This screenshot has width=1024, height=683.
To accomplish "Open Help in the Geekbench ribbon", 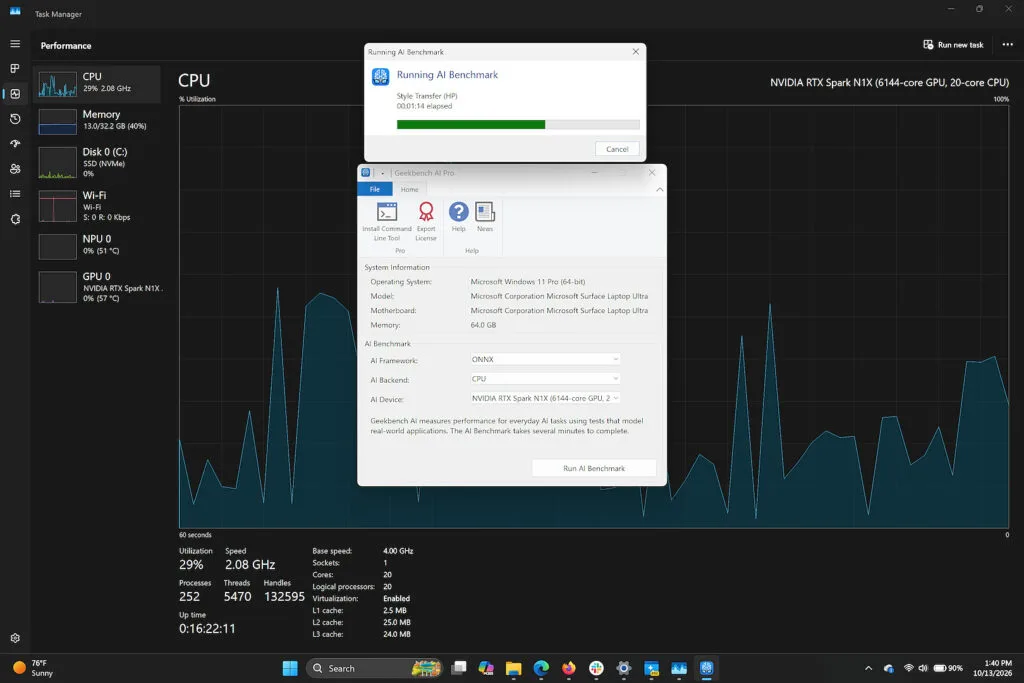I will click(458, 217).
